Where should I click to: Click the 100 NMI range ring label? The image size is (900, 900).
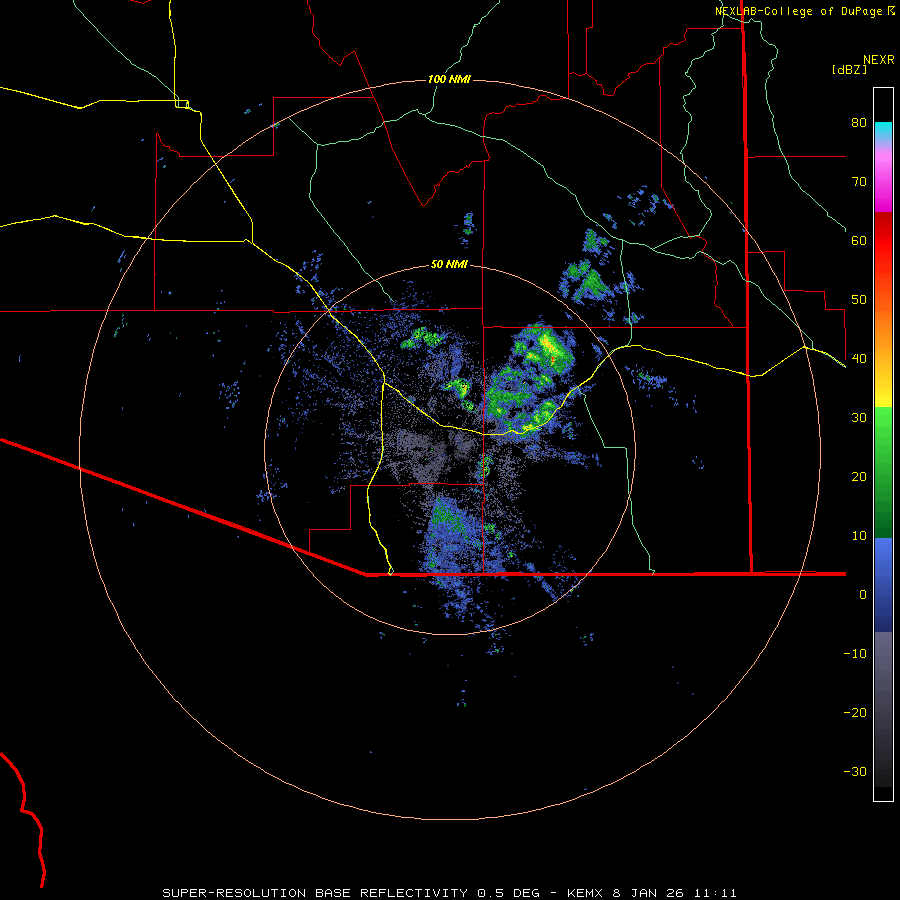click(x=449, y=79)
